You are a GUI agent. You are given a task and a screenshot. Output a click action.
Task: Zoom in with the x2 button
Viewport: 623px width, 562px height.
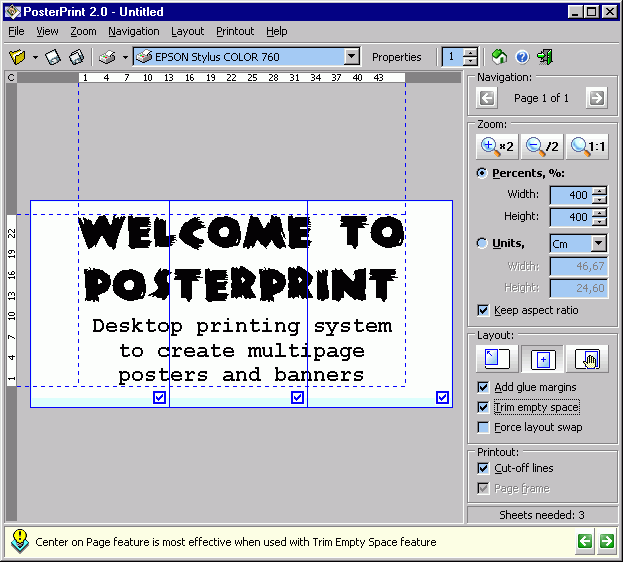(x=497, y=146)
